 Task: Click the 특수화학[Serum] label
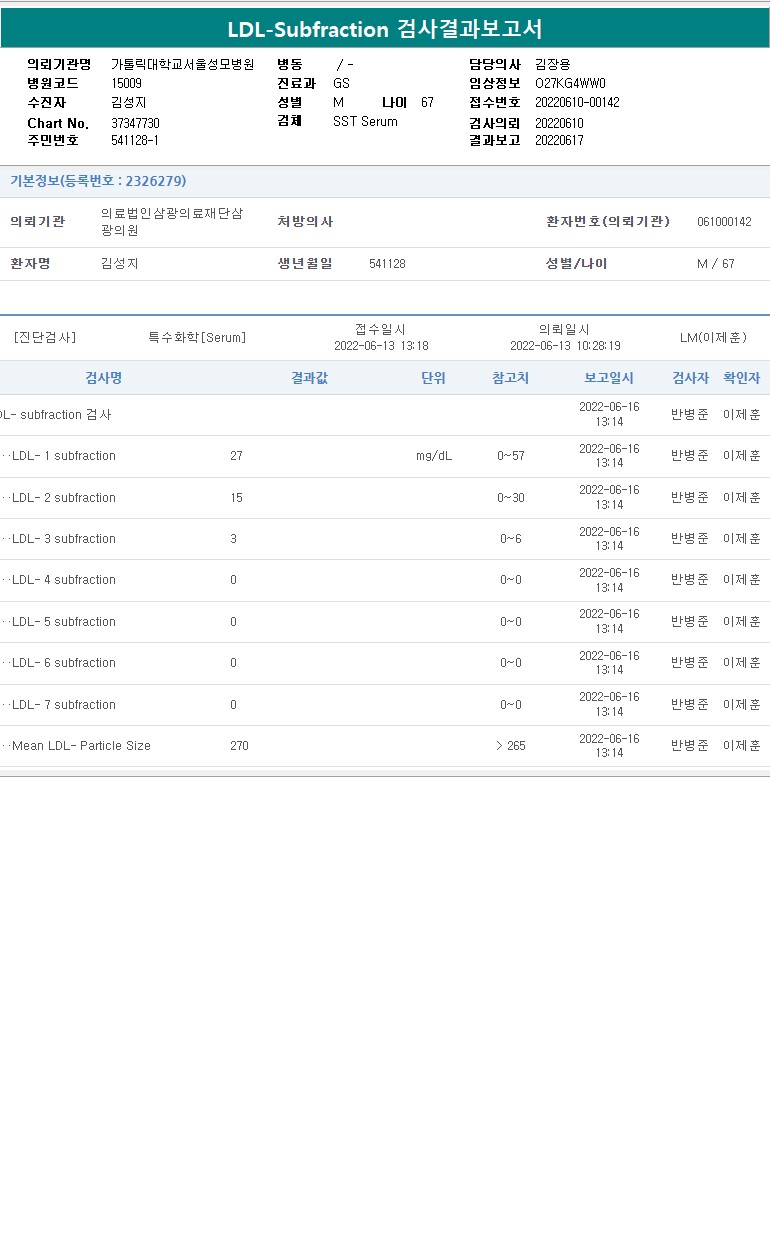pos(197,338)
